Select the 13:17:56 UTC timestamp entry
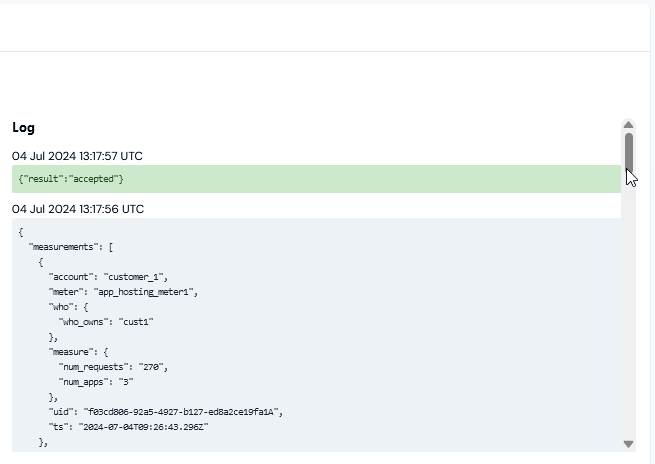655x464 pixels. (78, 209)
